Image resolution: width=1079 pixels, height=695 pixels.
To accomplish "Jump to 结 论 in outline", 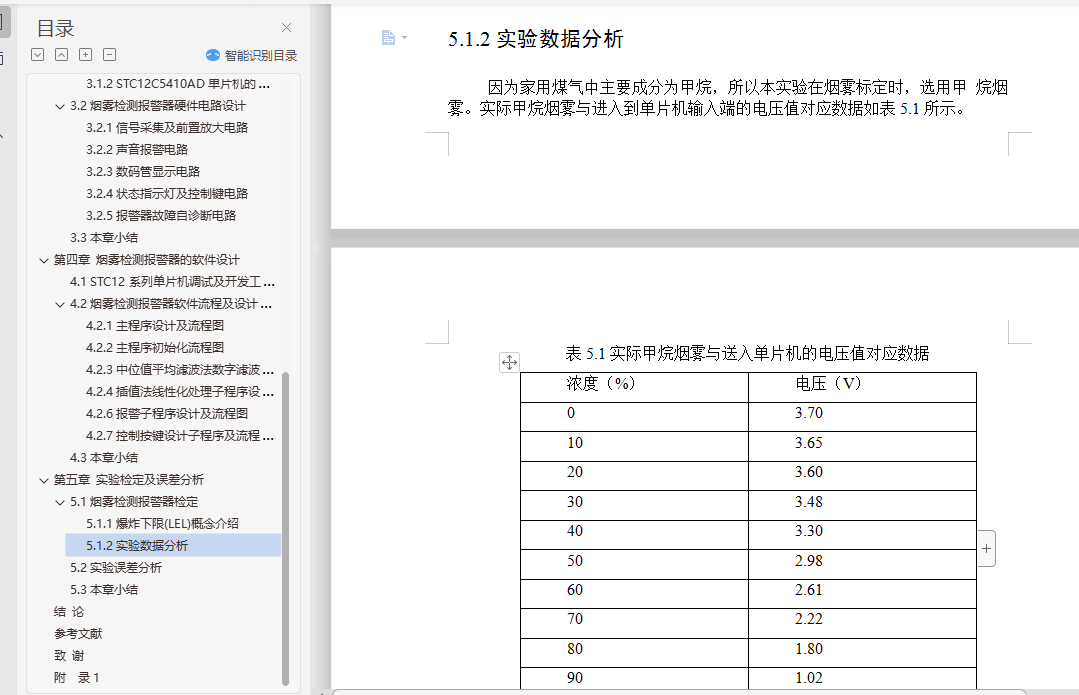I will coord(69,612).
